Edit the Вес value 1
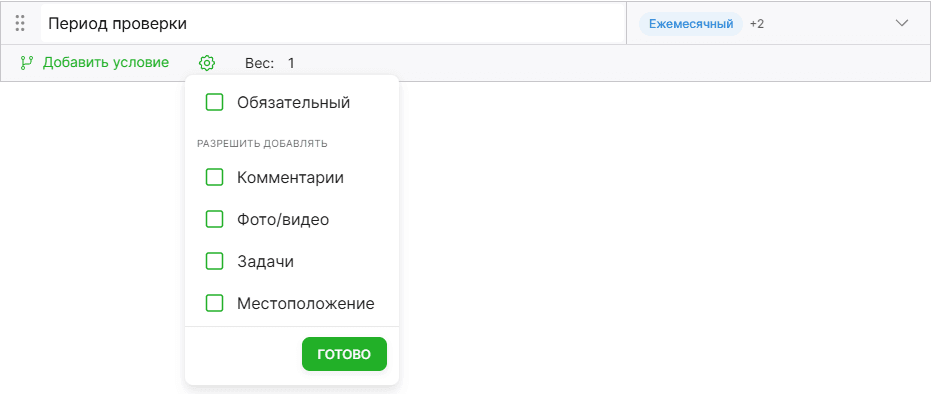931x394 pixels. [291, 63]
